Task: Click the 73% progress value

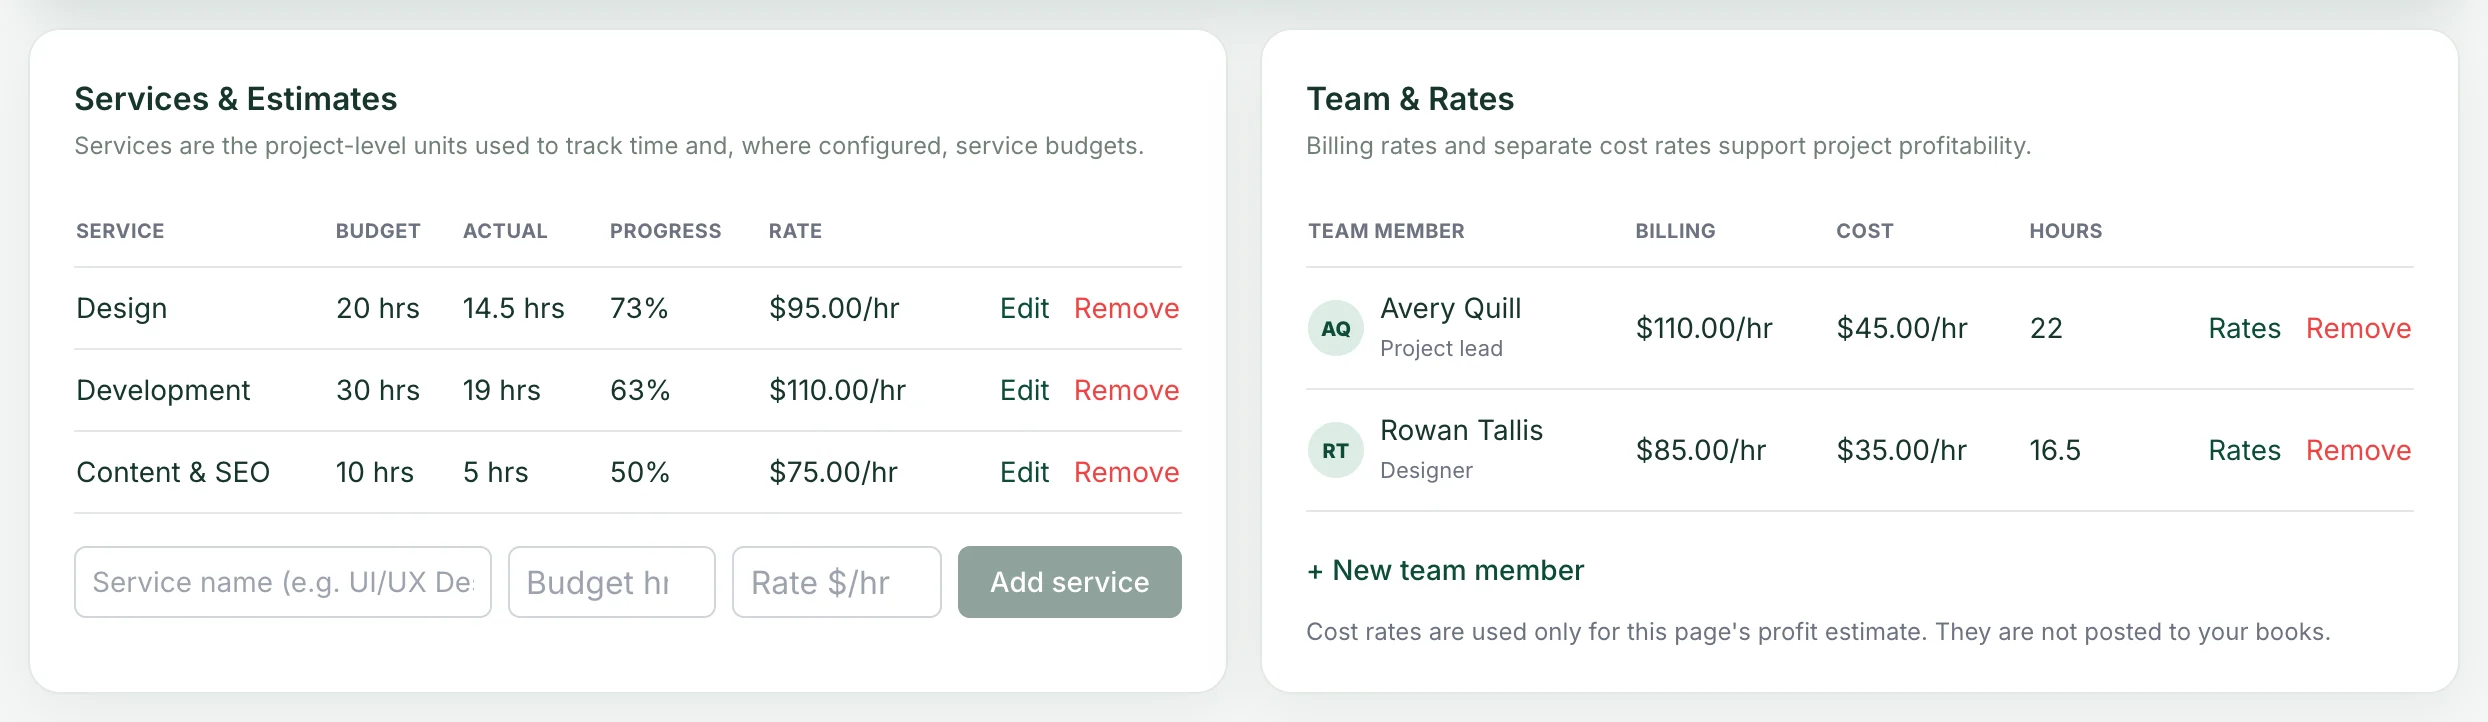Action: (639, 308)
